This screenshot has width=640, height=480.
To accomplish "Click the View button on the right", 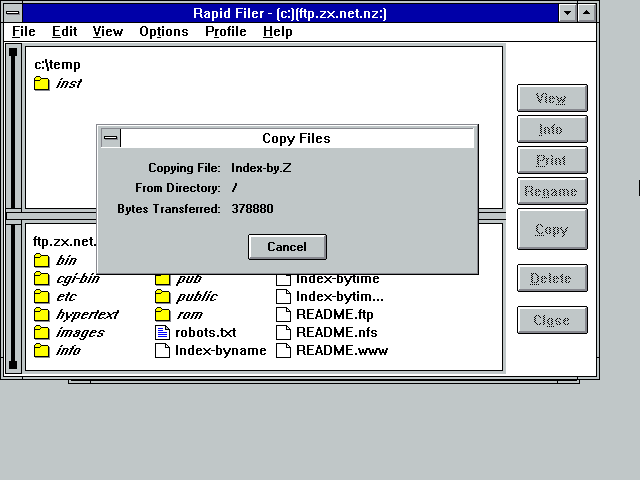I will pyautogui.click(x=552, y=98).
